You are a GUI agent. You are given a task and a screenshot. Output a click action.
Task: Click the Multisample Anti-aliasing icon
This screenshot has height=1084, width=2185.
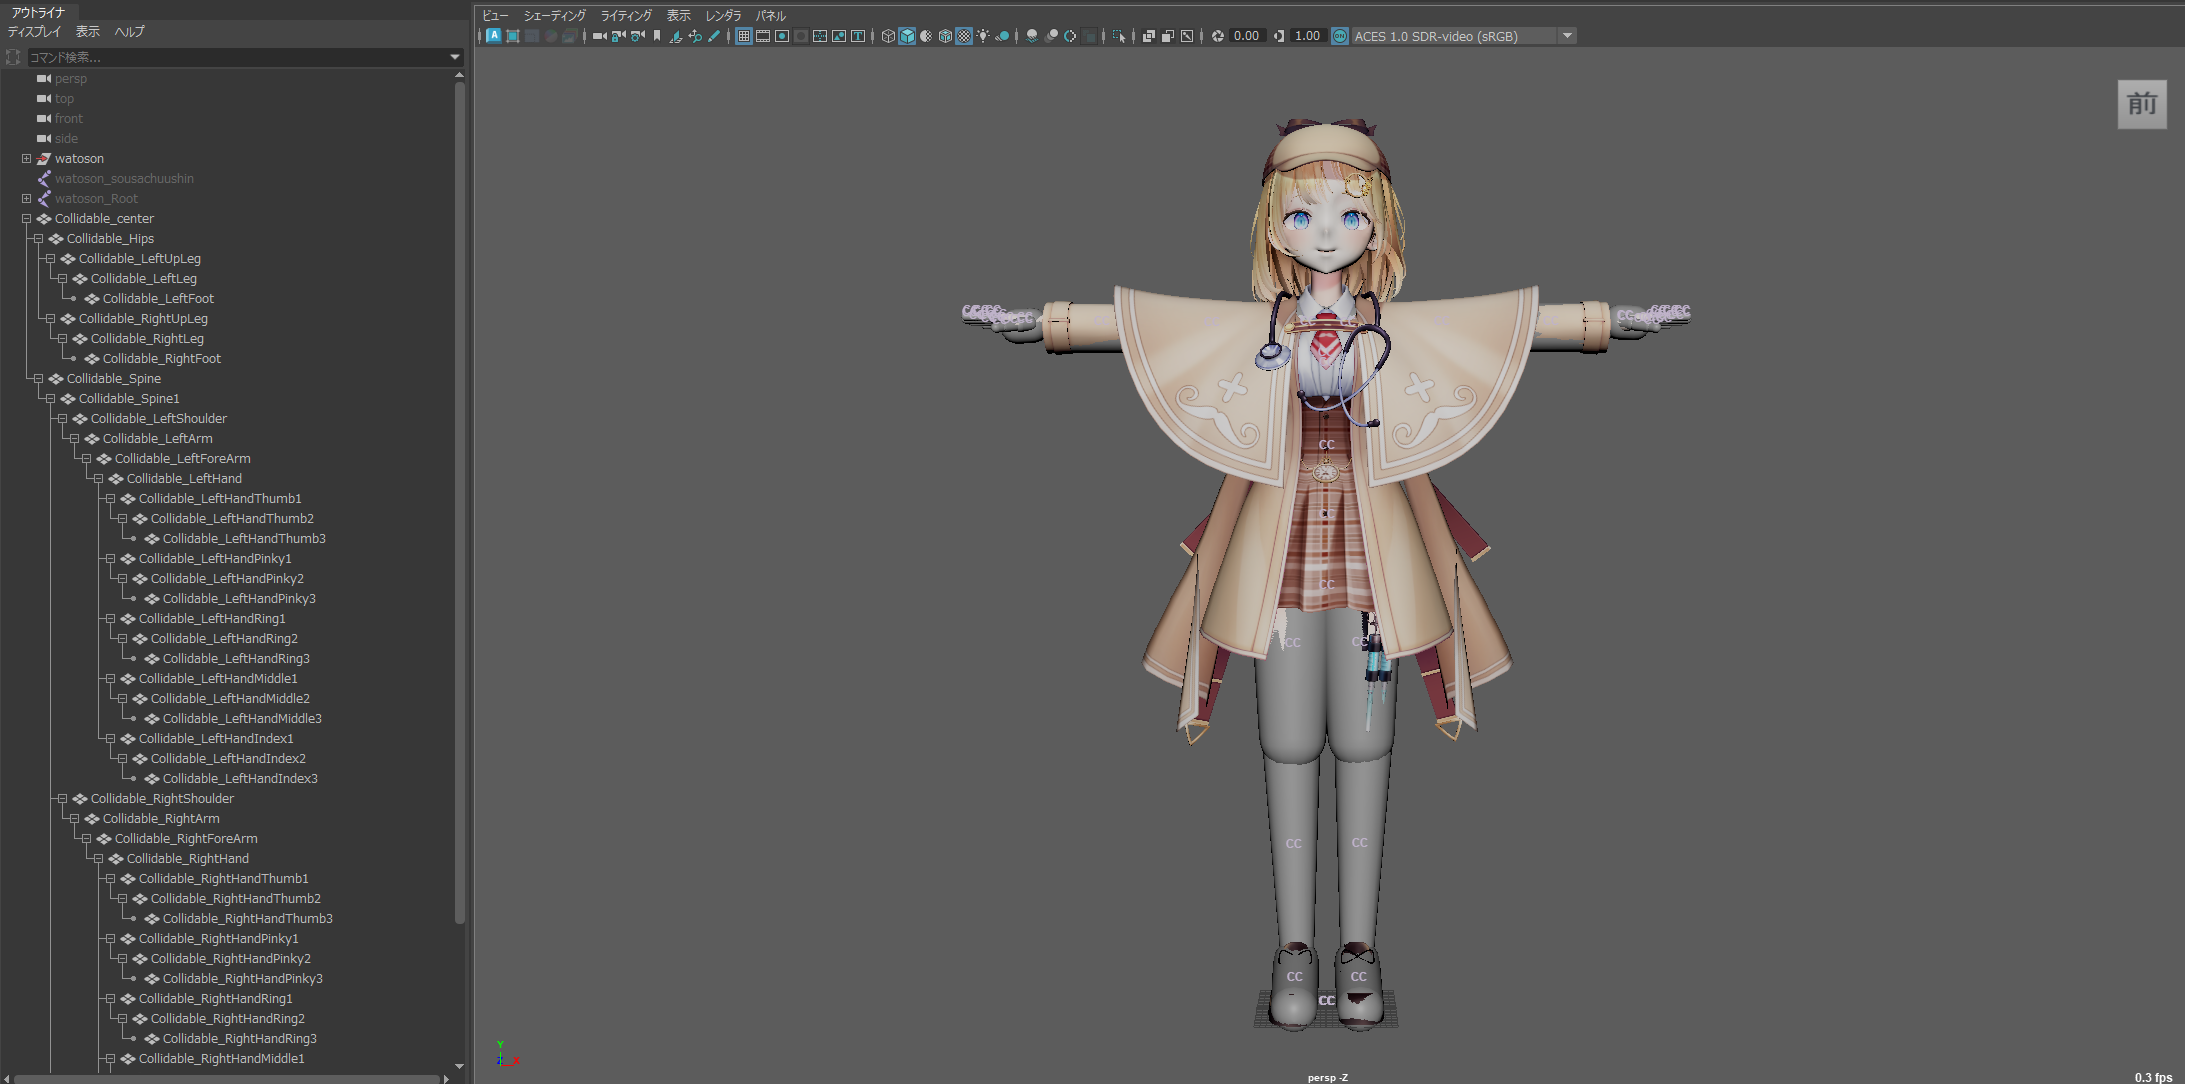tap(1070, 36)
